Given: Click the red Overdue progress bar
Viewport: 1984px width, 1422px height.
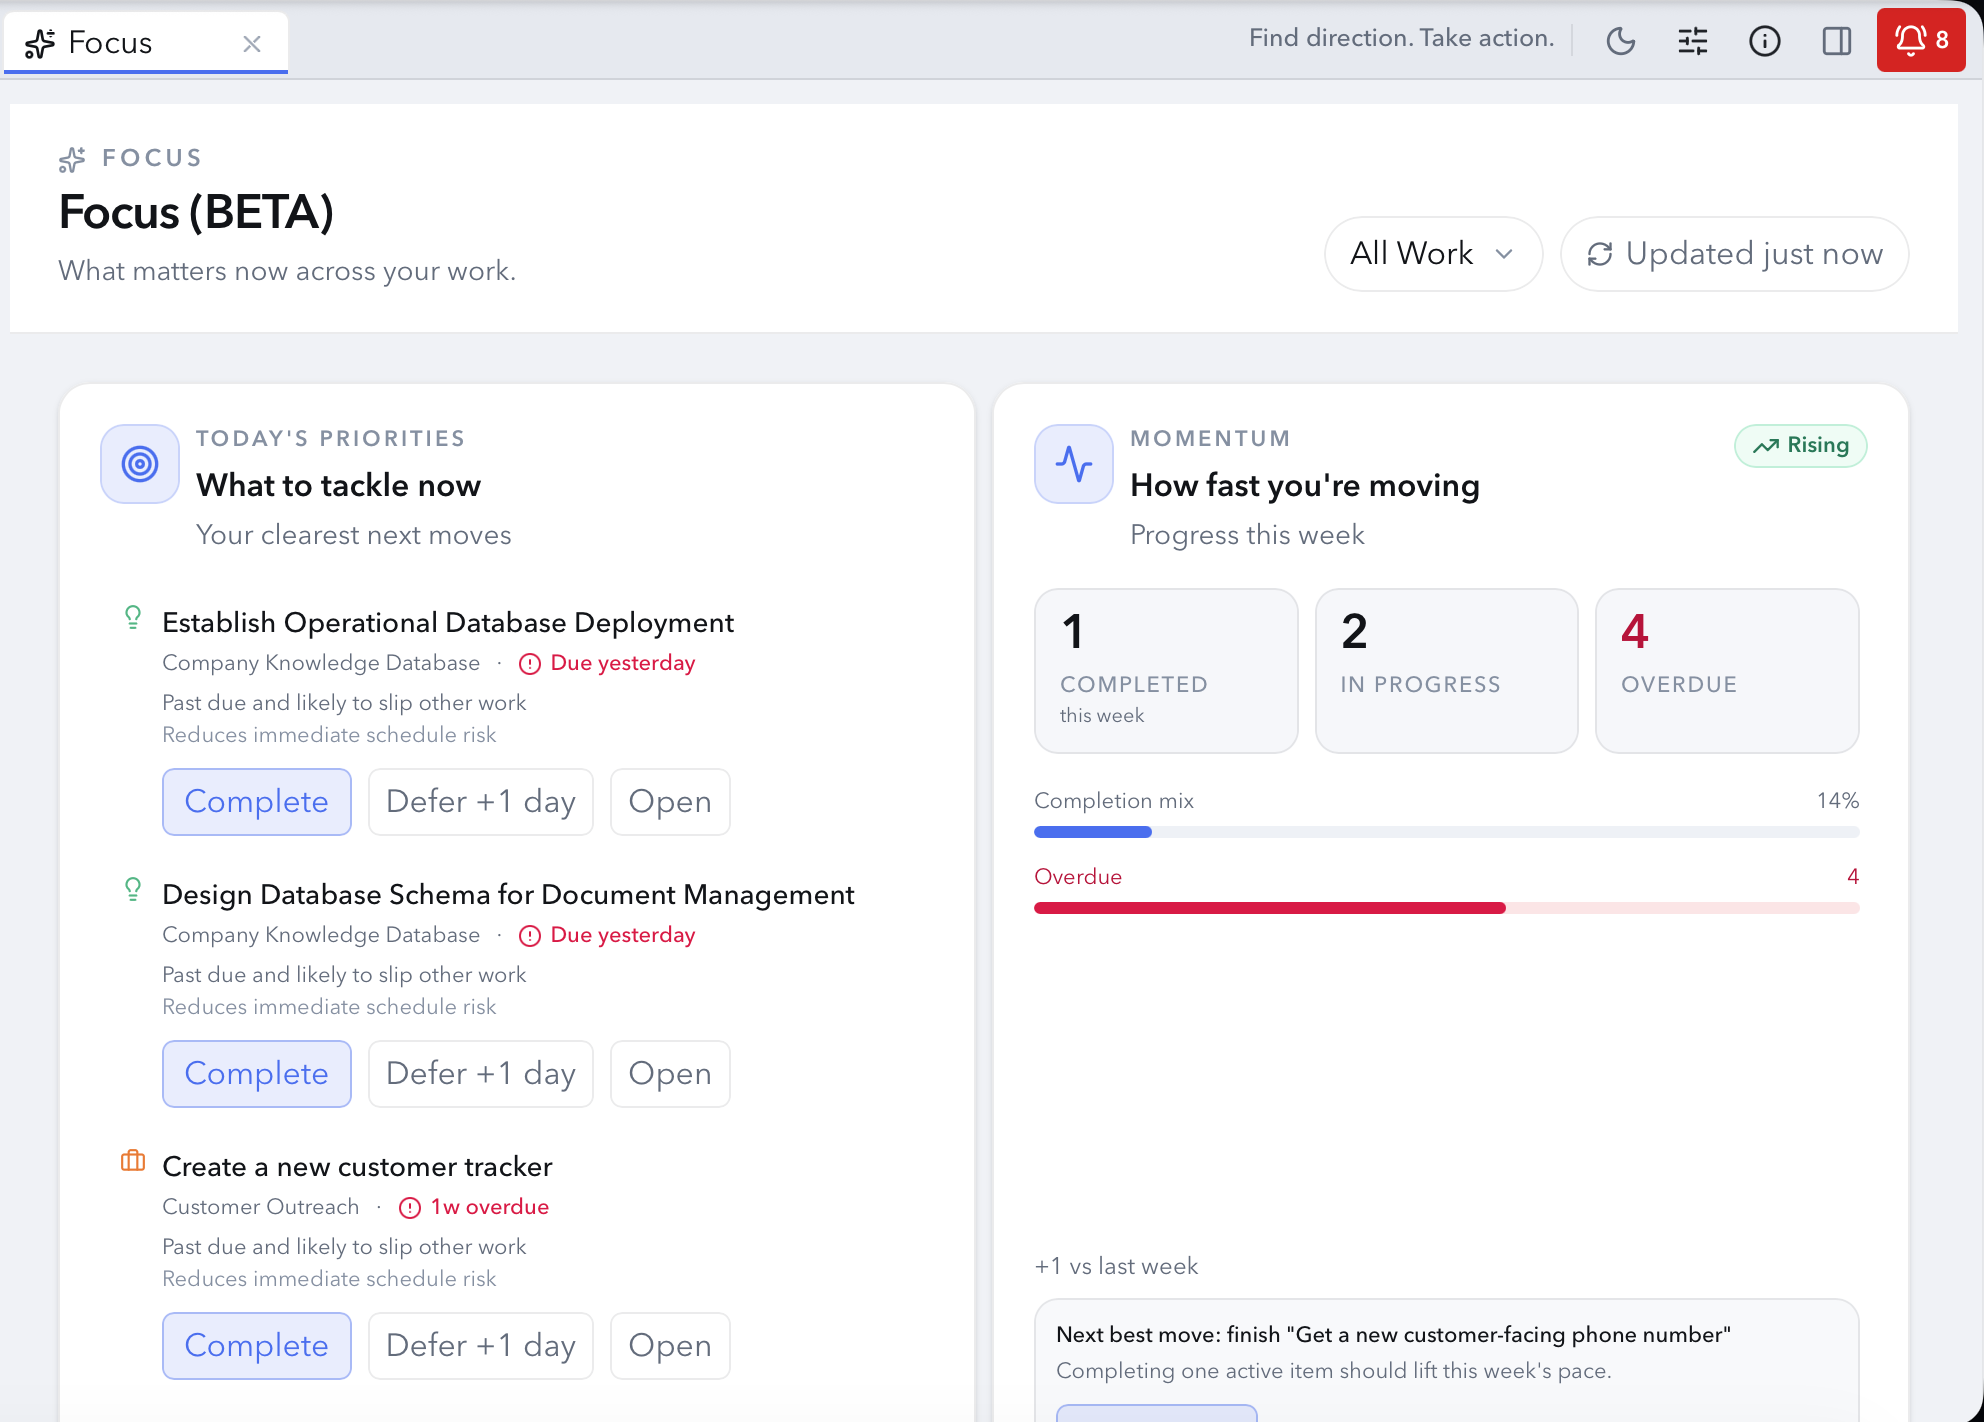Looking at the screenshot, I should (x=1446, y=908).
